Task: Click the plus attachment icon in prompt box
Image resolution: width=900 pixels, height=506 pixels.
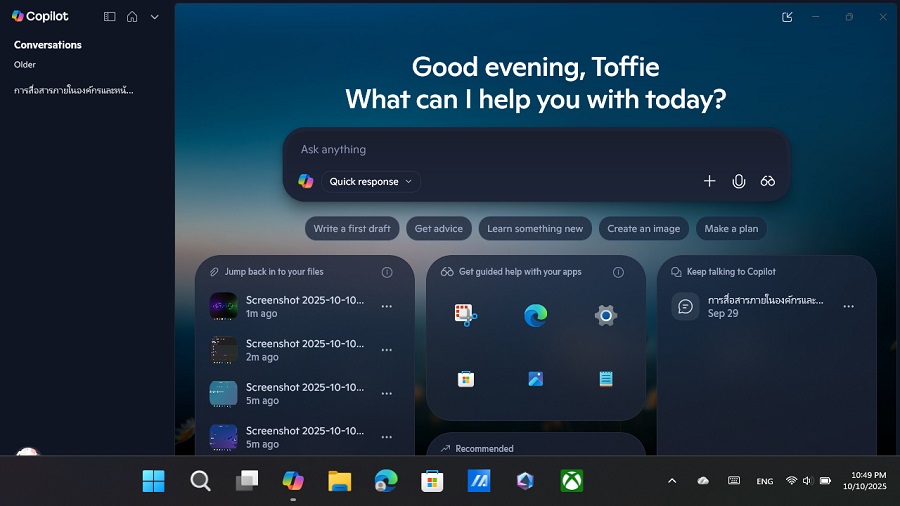Action: [709, 181]
